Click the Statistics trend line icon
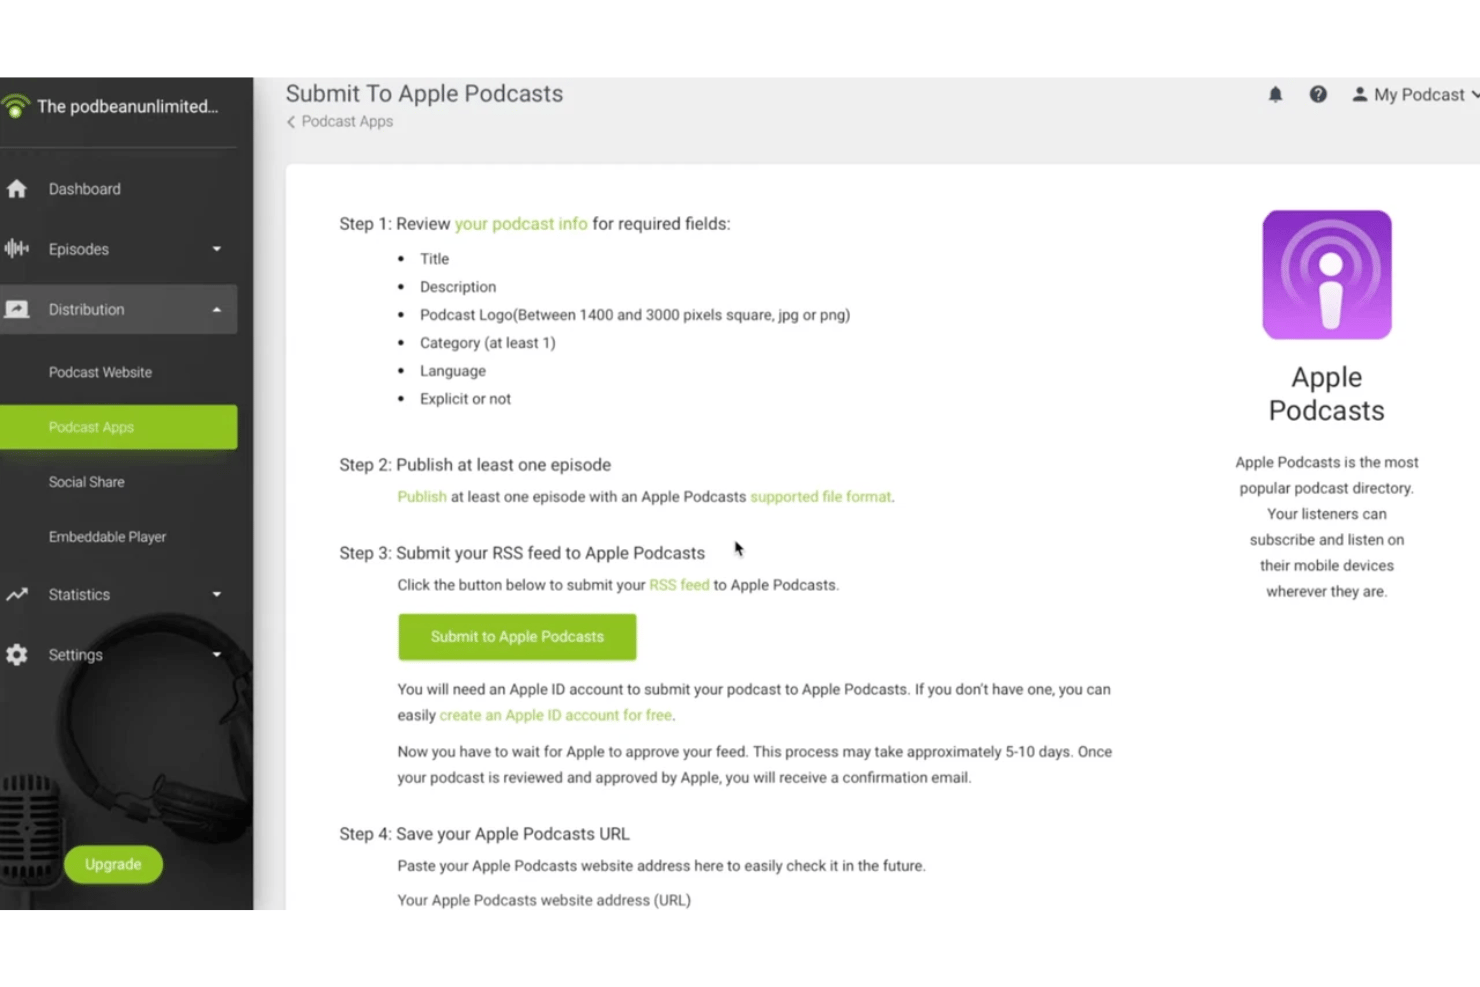Viewport: 1480px width, 987px height. click(16, 595)
